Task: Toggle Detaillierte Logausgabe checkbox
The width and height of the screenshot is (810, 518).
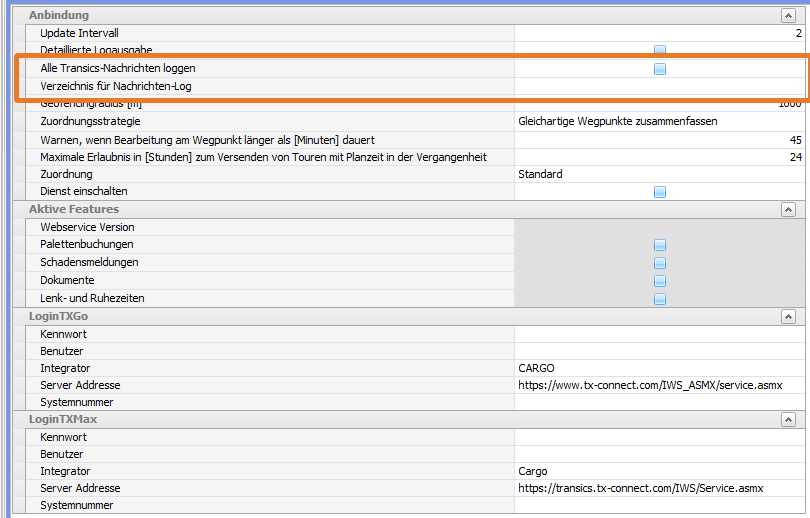Action: [x=660, y=50]
